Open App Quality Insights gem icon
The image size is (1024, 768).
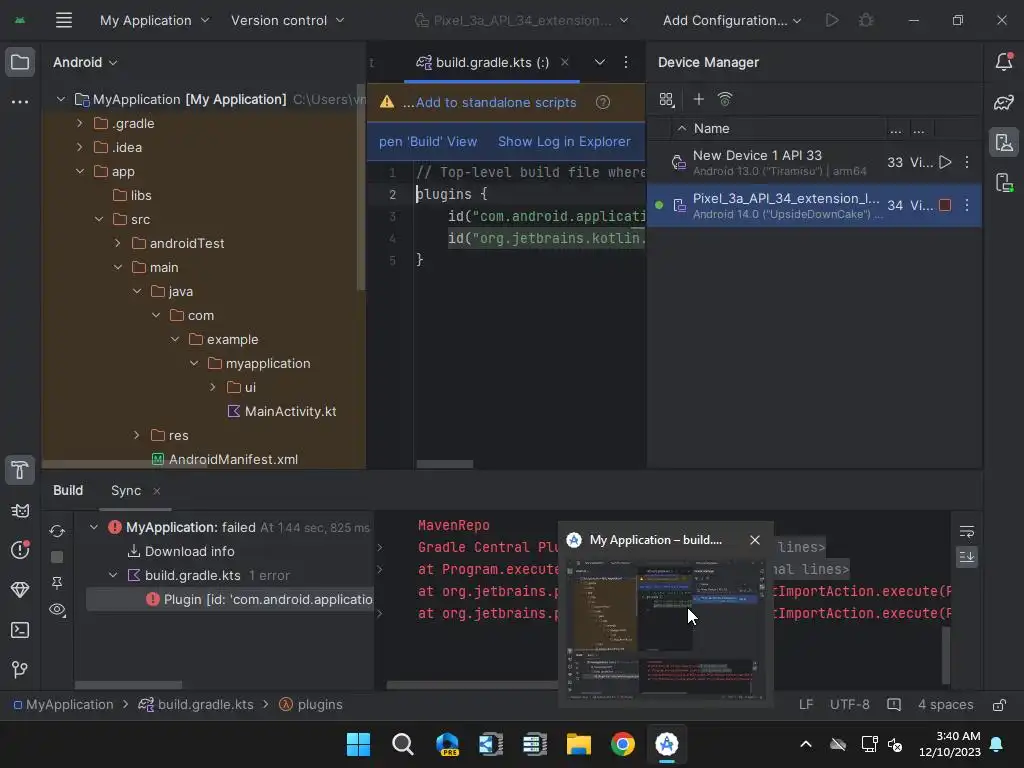click(x=20, y=590)
